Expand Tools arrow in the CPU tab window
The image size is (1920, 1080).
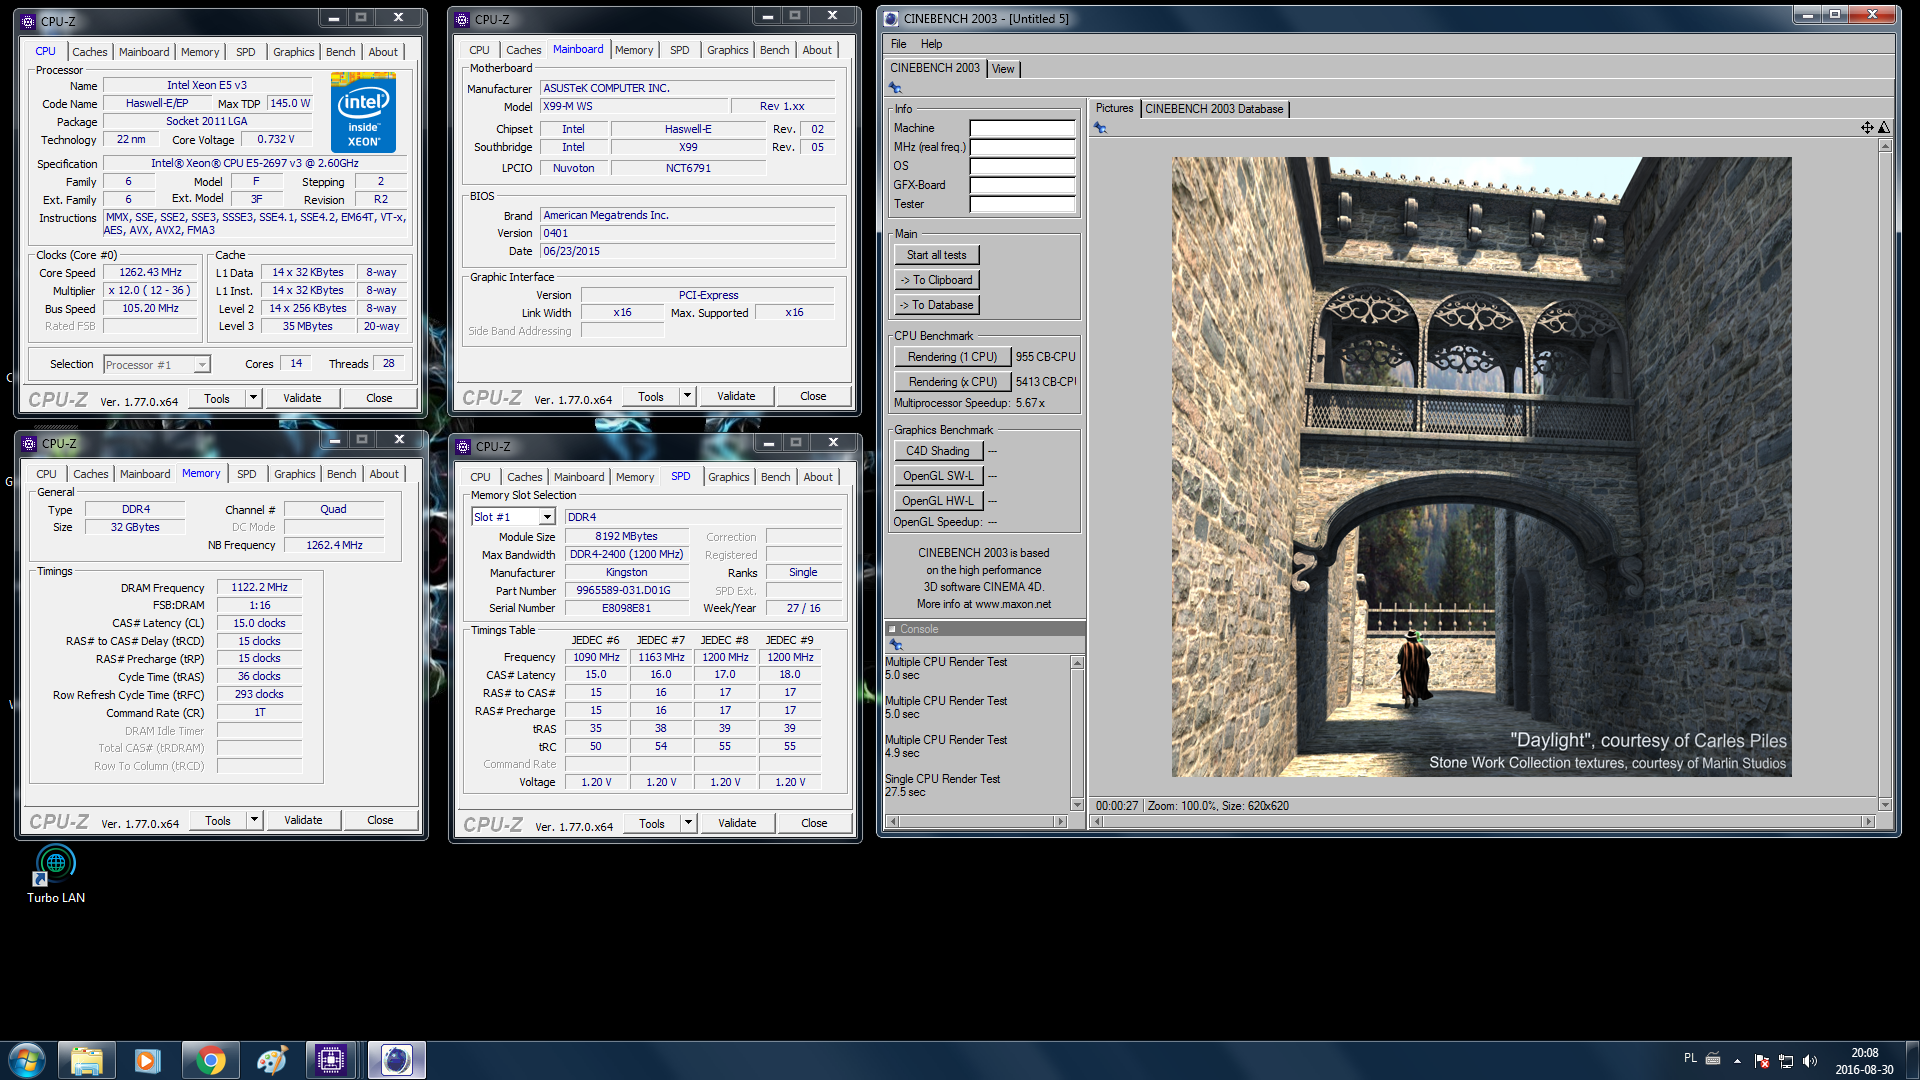[254, 398]
